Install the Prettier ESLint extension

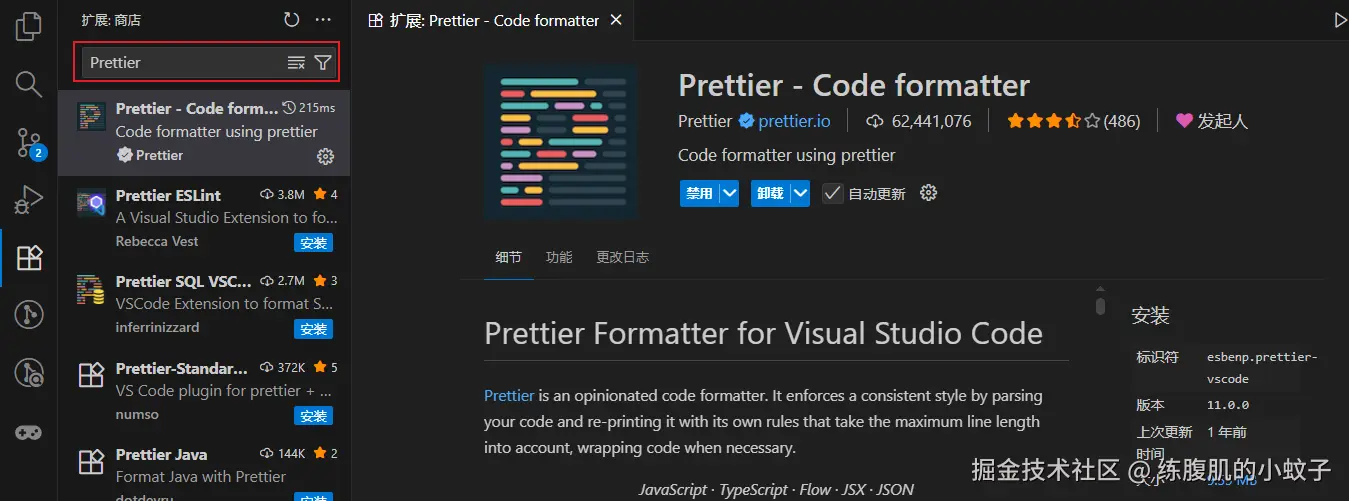click(x=313, y=243)
